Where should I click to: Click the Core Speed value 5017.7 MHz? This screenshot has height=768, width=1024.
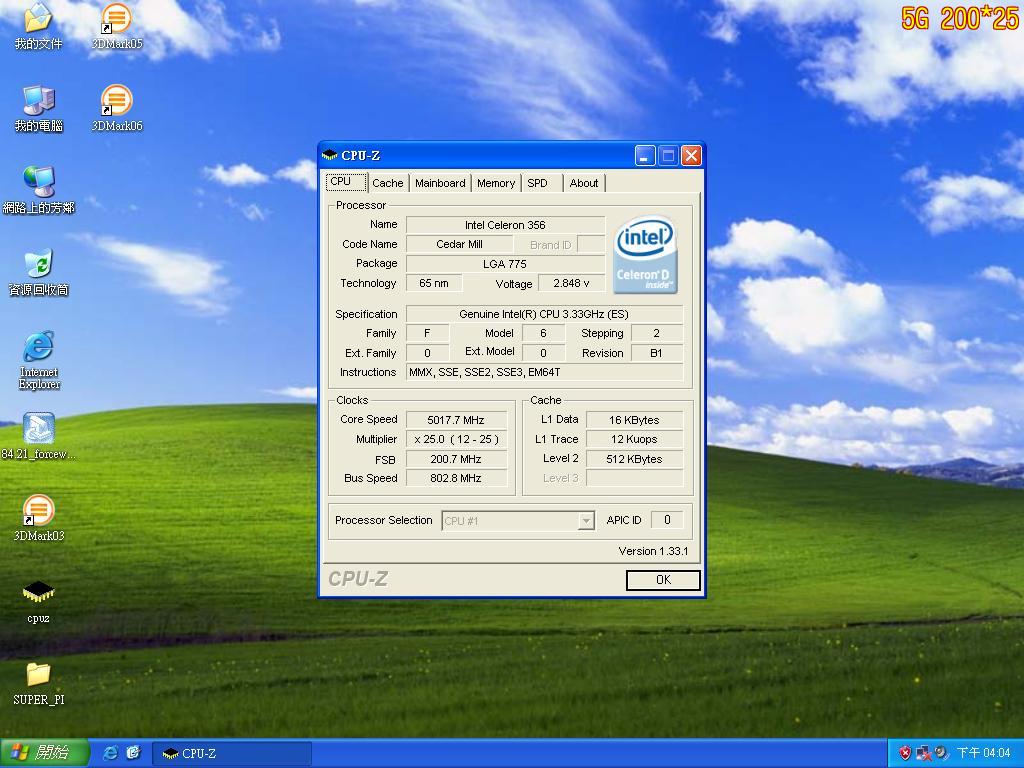pyautogui.click(x=456, y=420)
